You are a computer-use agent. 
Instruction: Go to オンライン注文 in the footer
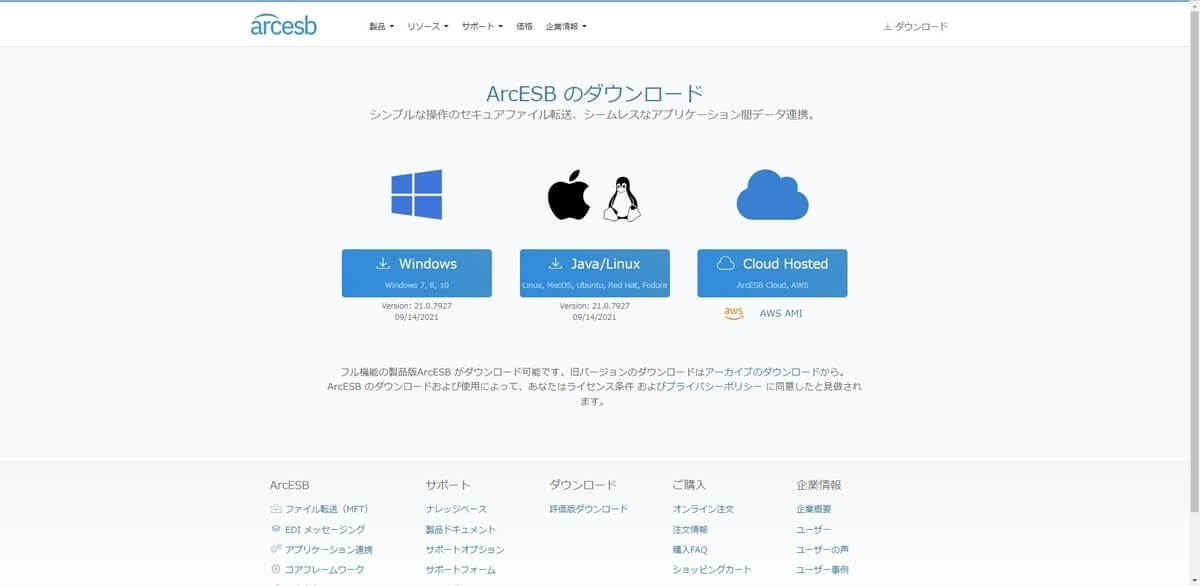[x=703, y=509]
